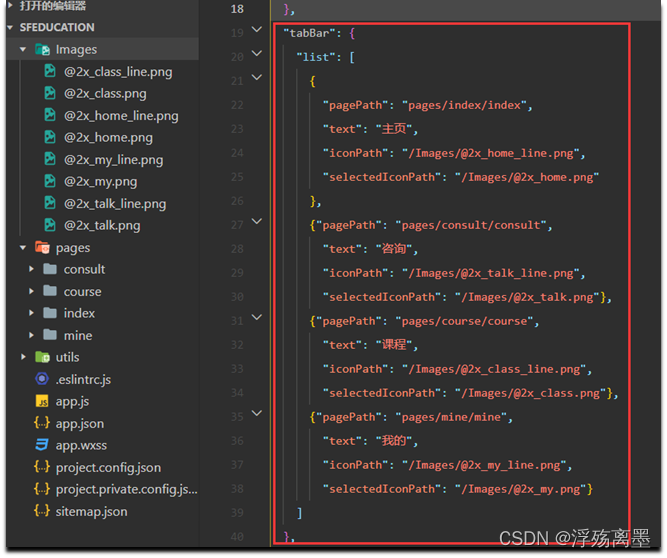Click the Images folder icon
667x558 pixels.
(x=43, y=49)
